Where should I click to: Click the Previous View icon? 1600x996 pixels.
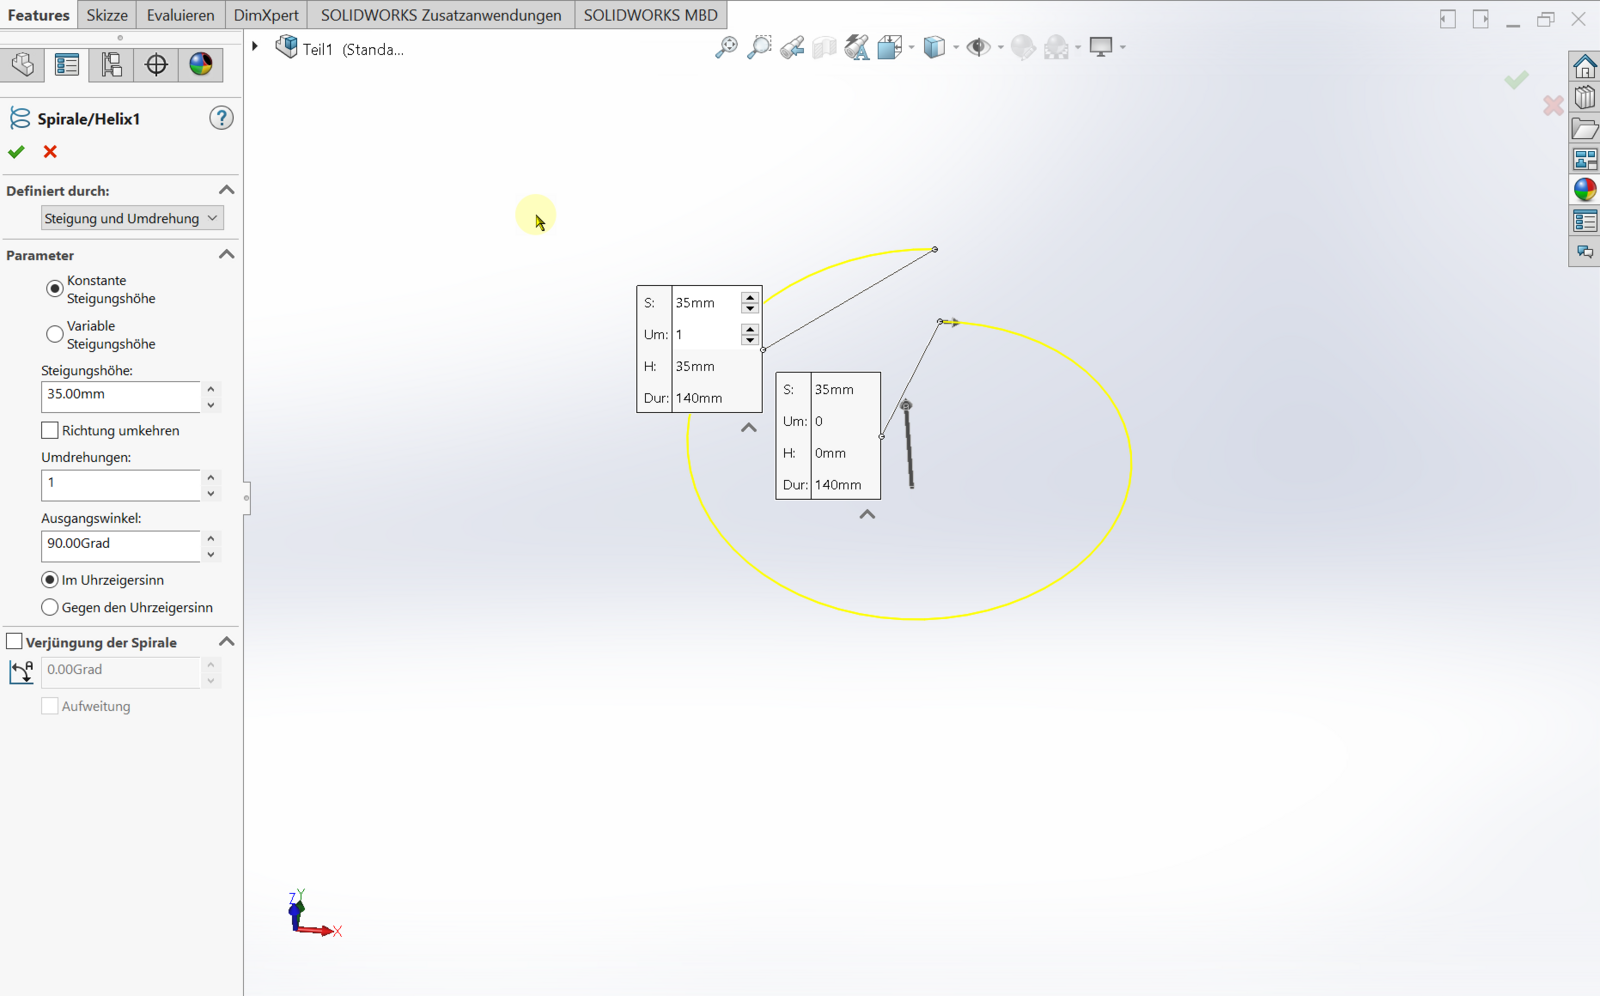pyautogui.click(x=792, y=47)
